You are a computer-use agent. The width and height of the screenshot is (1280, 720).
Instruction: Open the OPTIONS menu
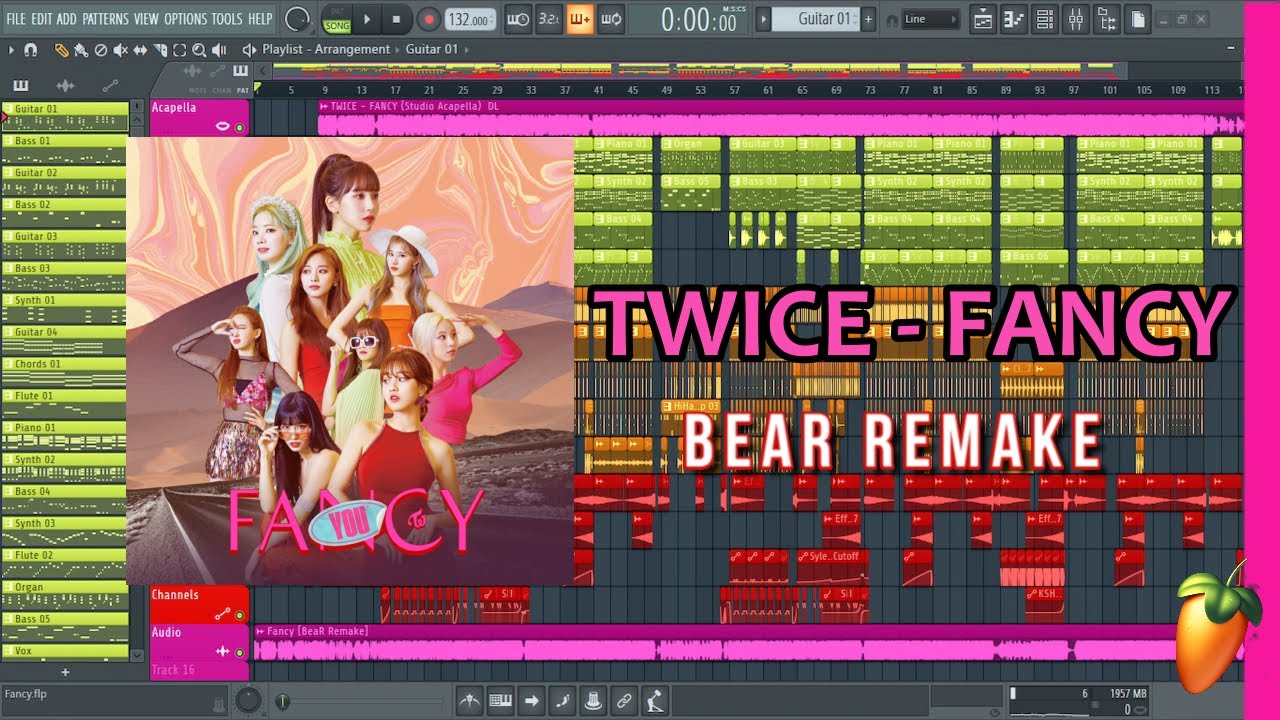tap(185, 19)
